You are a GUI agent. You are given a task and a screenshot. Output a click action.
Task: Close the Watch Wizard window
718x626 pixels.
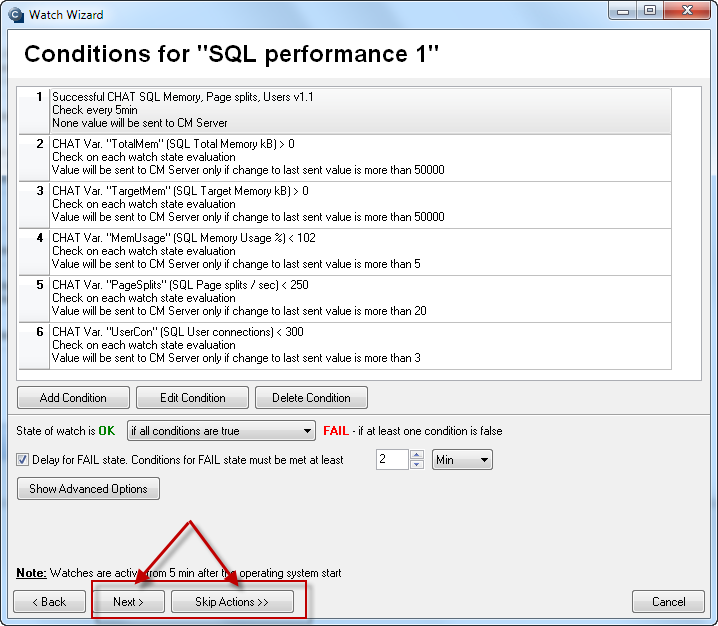click(687, 11)
